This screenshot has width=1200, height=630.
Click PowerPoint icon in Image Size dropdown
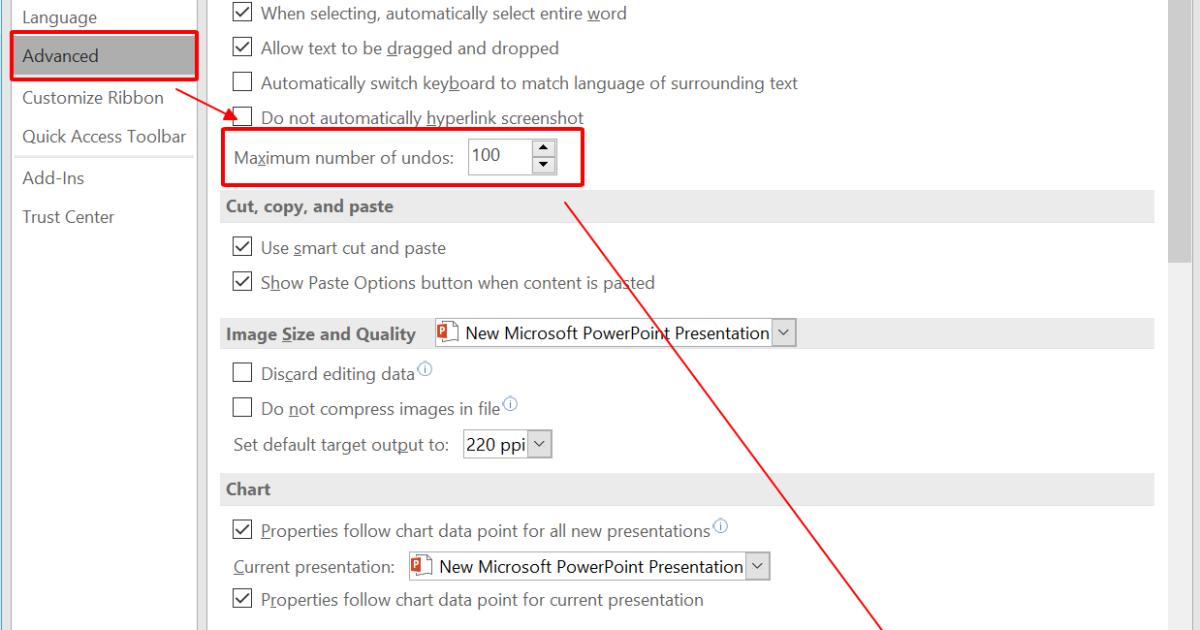click(448, 333)
